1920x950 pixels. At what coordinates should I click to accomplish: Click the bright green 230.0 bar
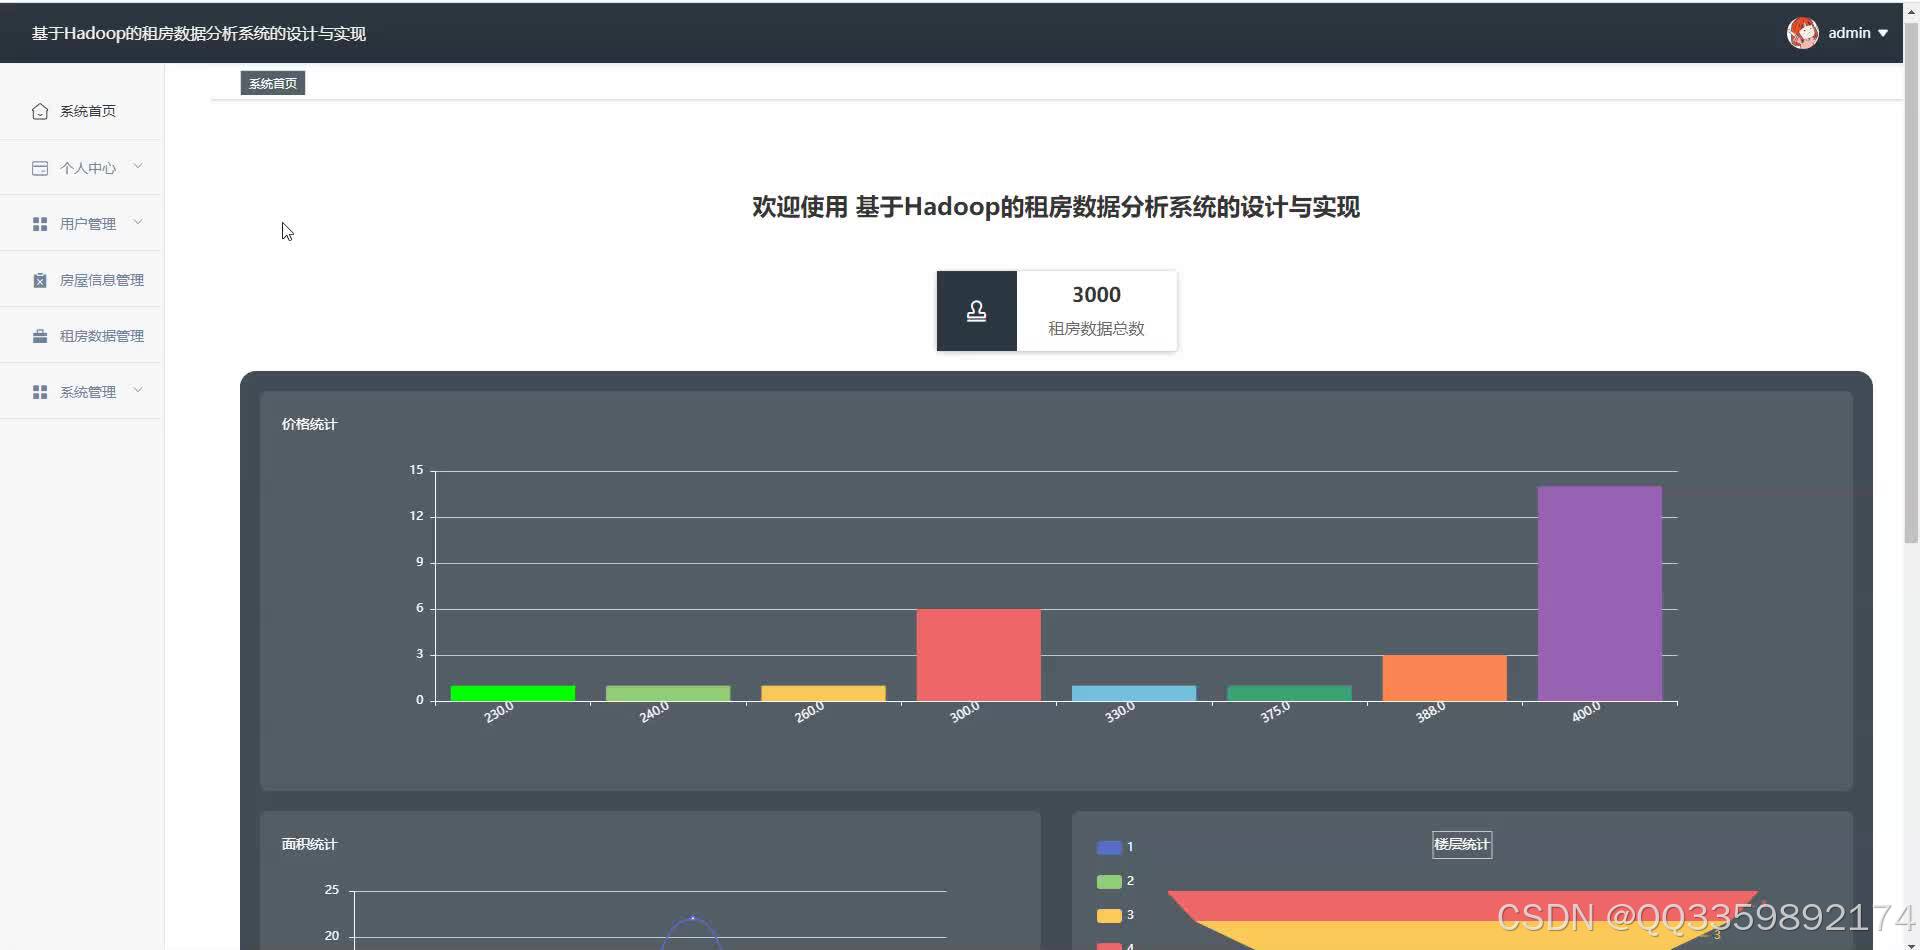[x=512, y=693]
